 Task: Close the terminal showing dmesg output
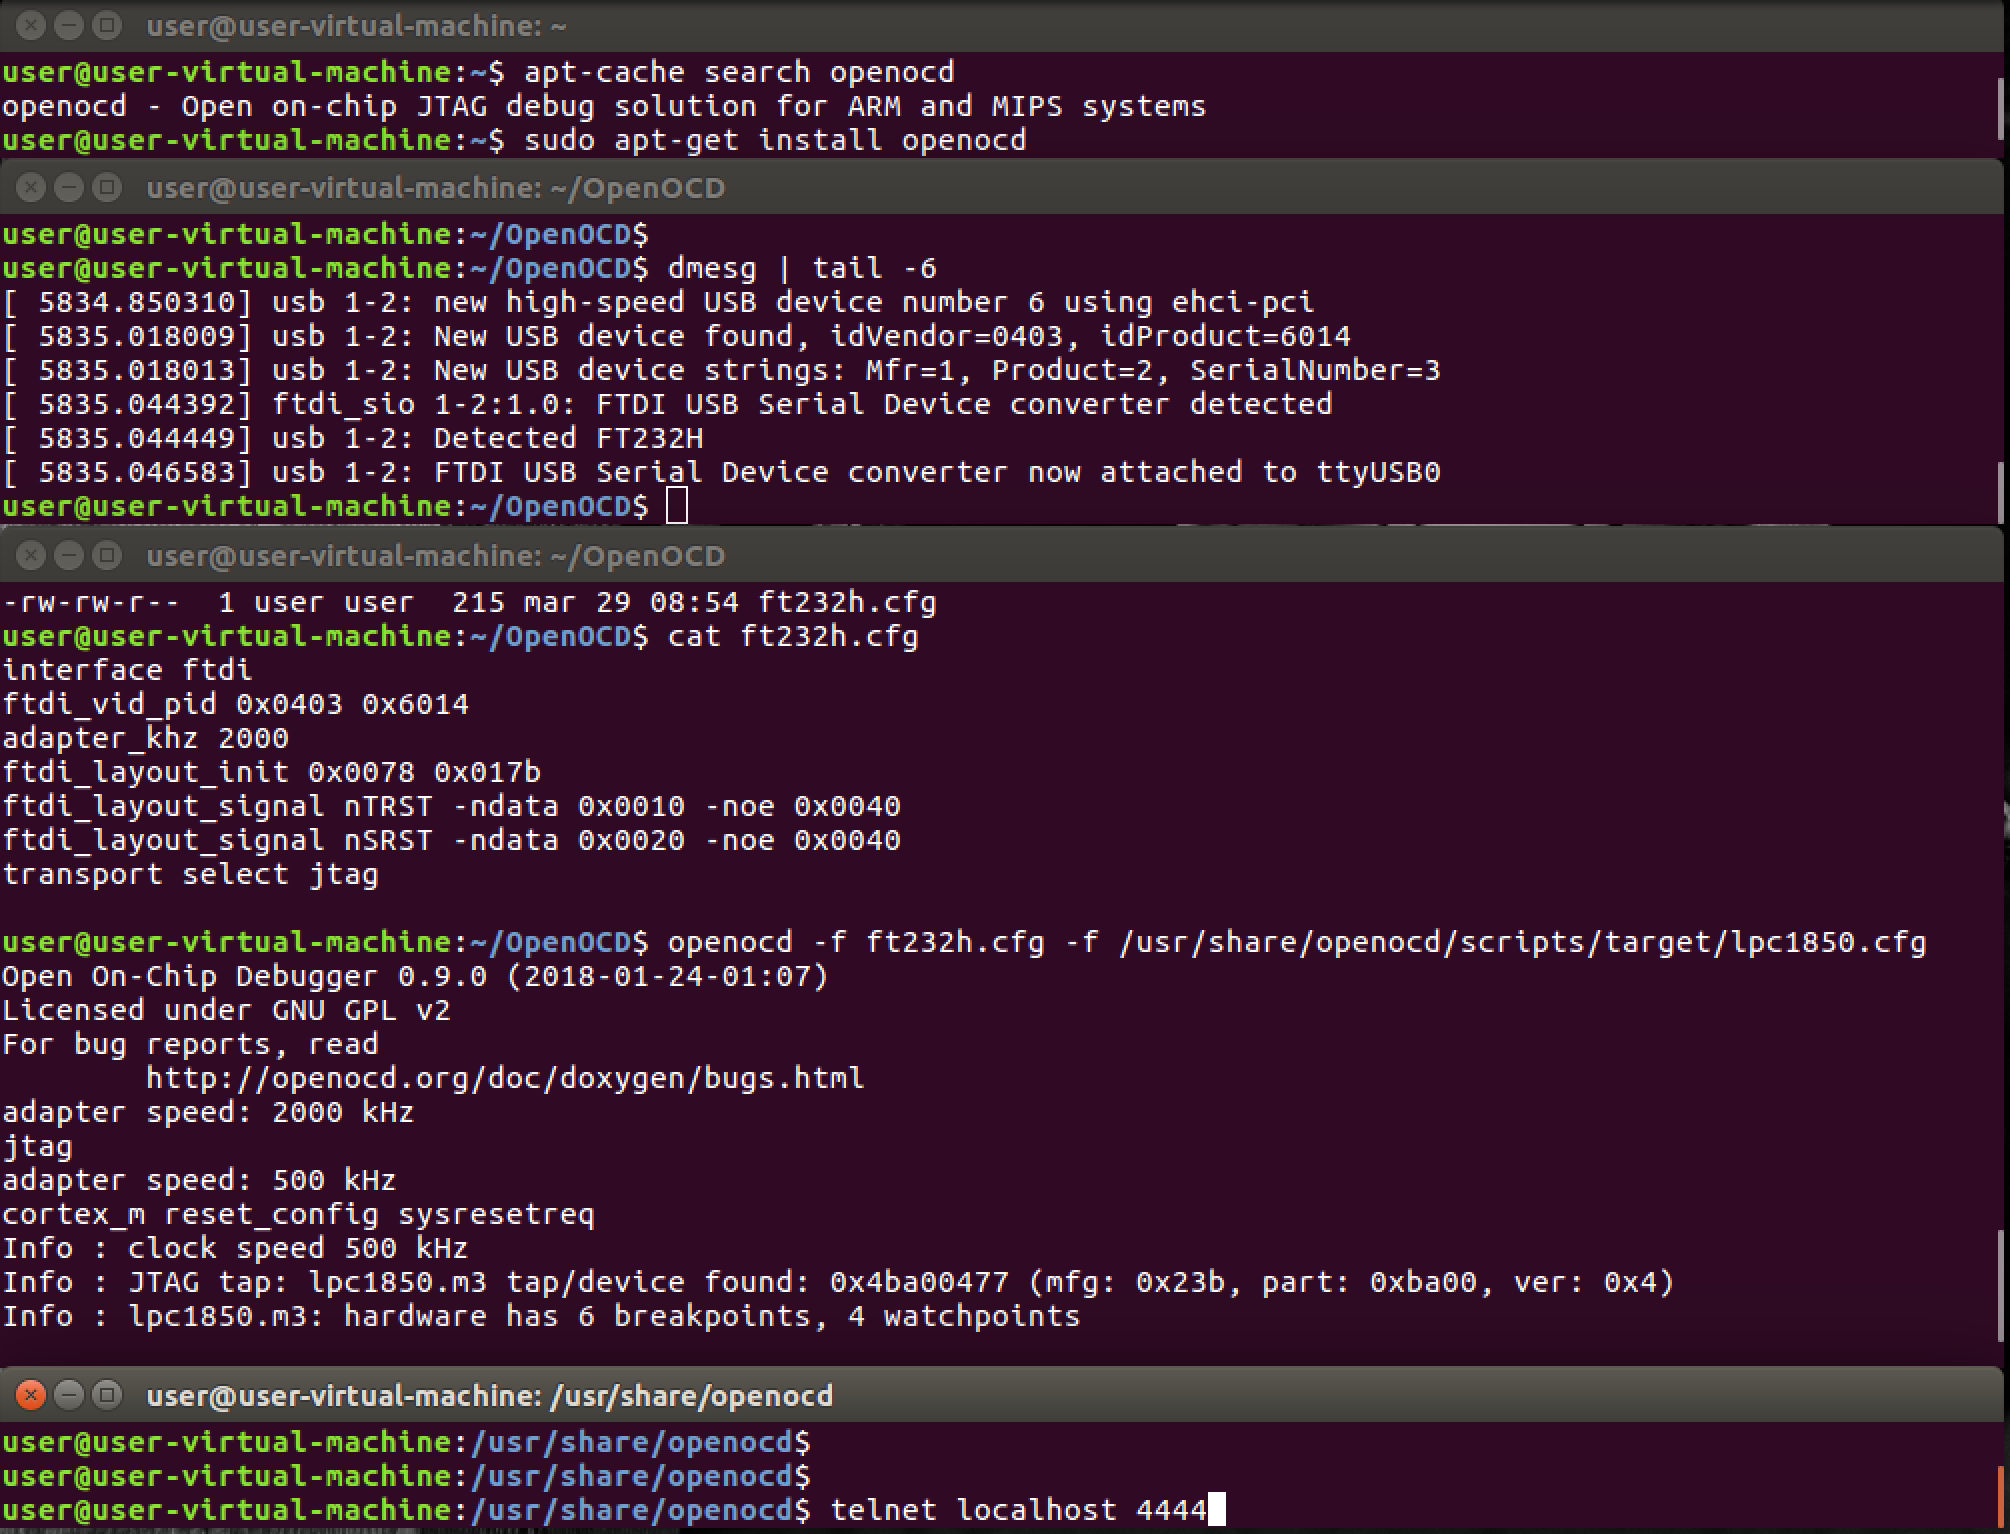(x=31, y=187)
